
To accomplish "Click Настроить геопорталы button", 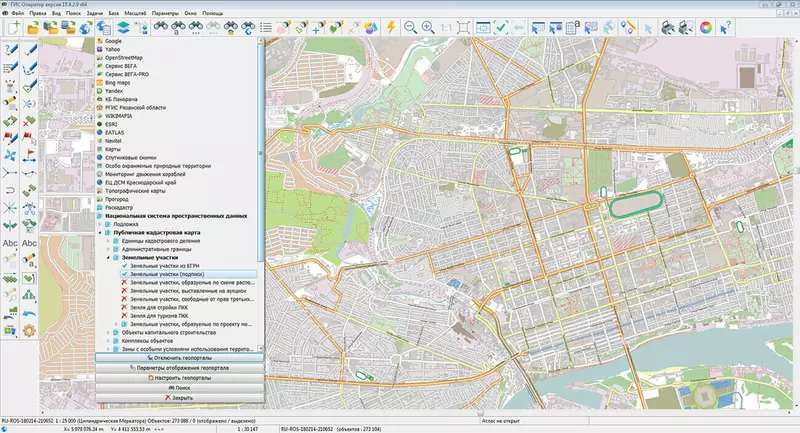I will click(x=180, y=378).
